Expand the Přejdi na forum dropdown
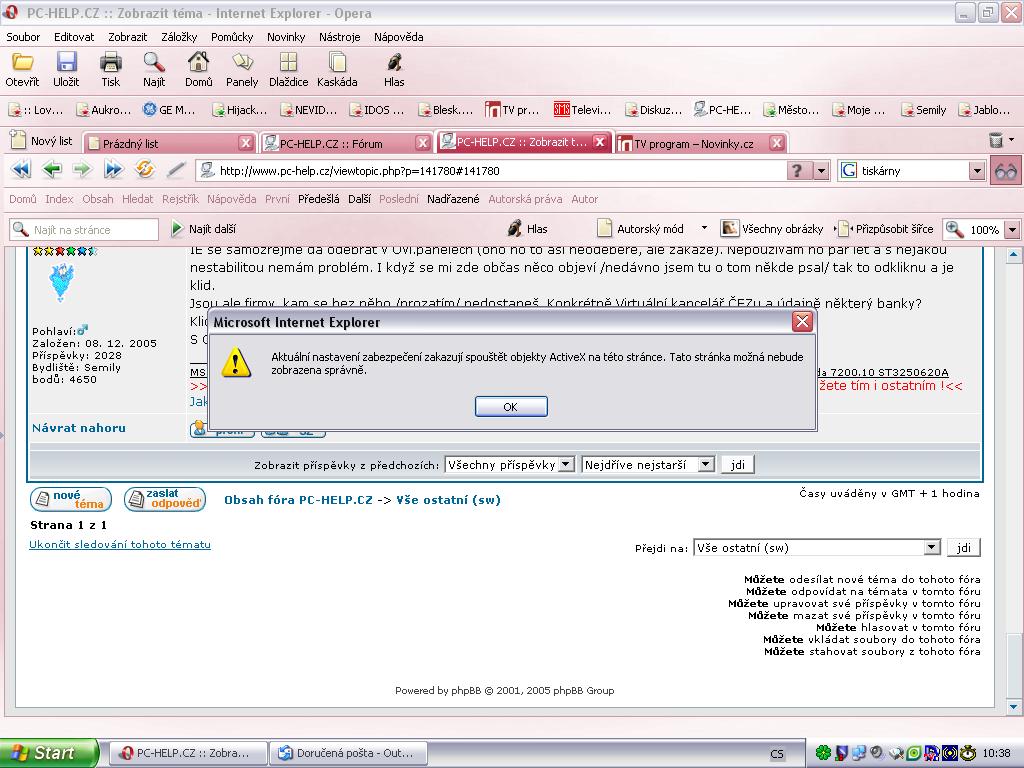This screenshot has width=1024, height=768. pyautogui.click(x=932, y=548)
